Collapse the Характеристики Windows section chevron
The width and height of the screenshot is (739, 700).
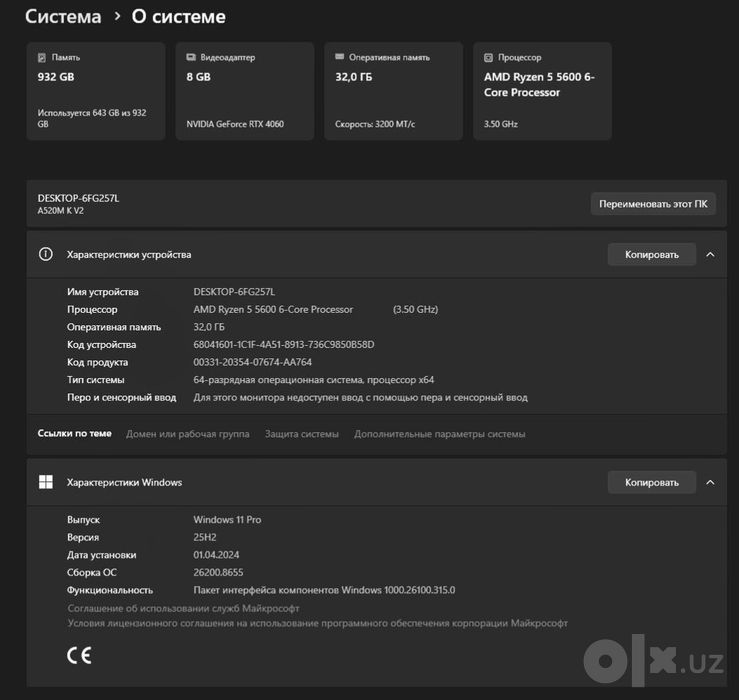coord(710,482)
